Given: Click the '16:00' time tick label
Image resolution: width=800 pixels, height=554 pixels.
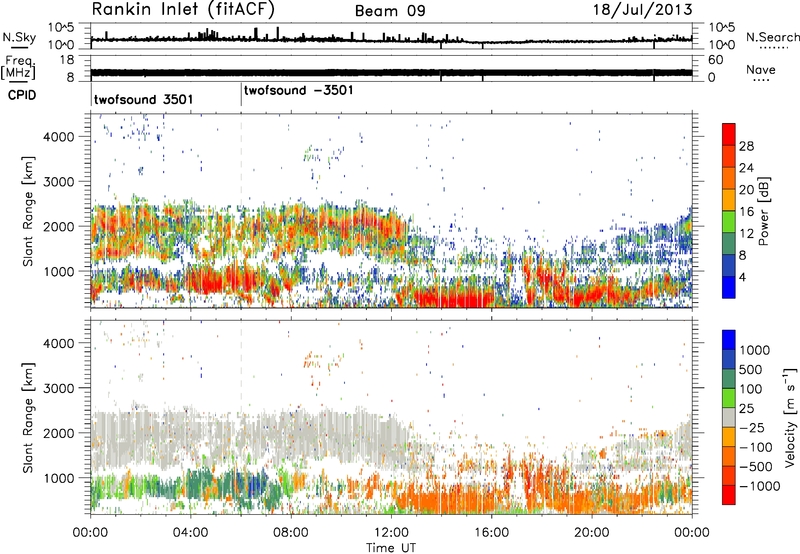Looking at the screenshot, I should click(x=491, y=533).
